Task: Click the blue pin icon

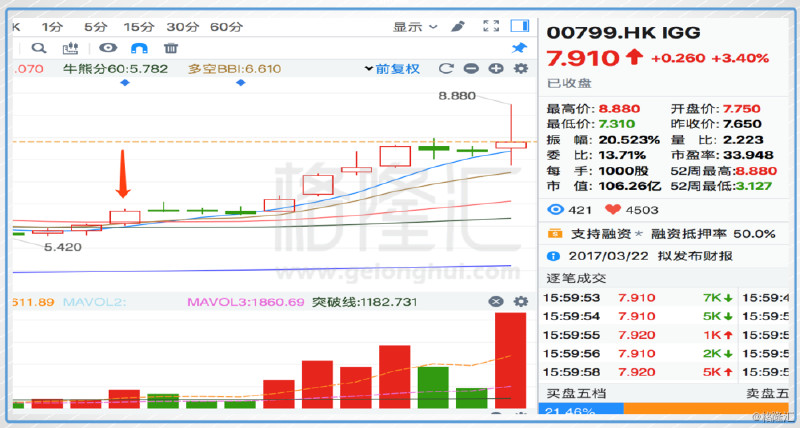Action: click(x=518, y=47)
